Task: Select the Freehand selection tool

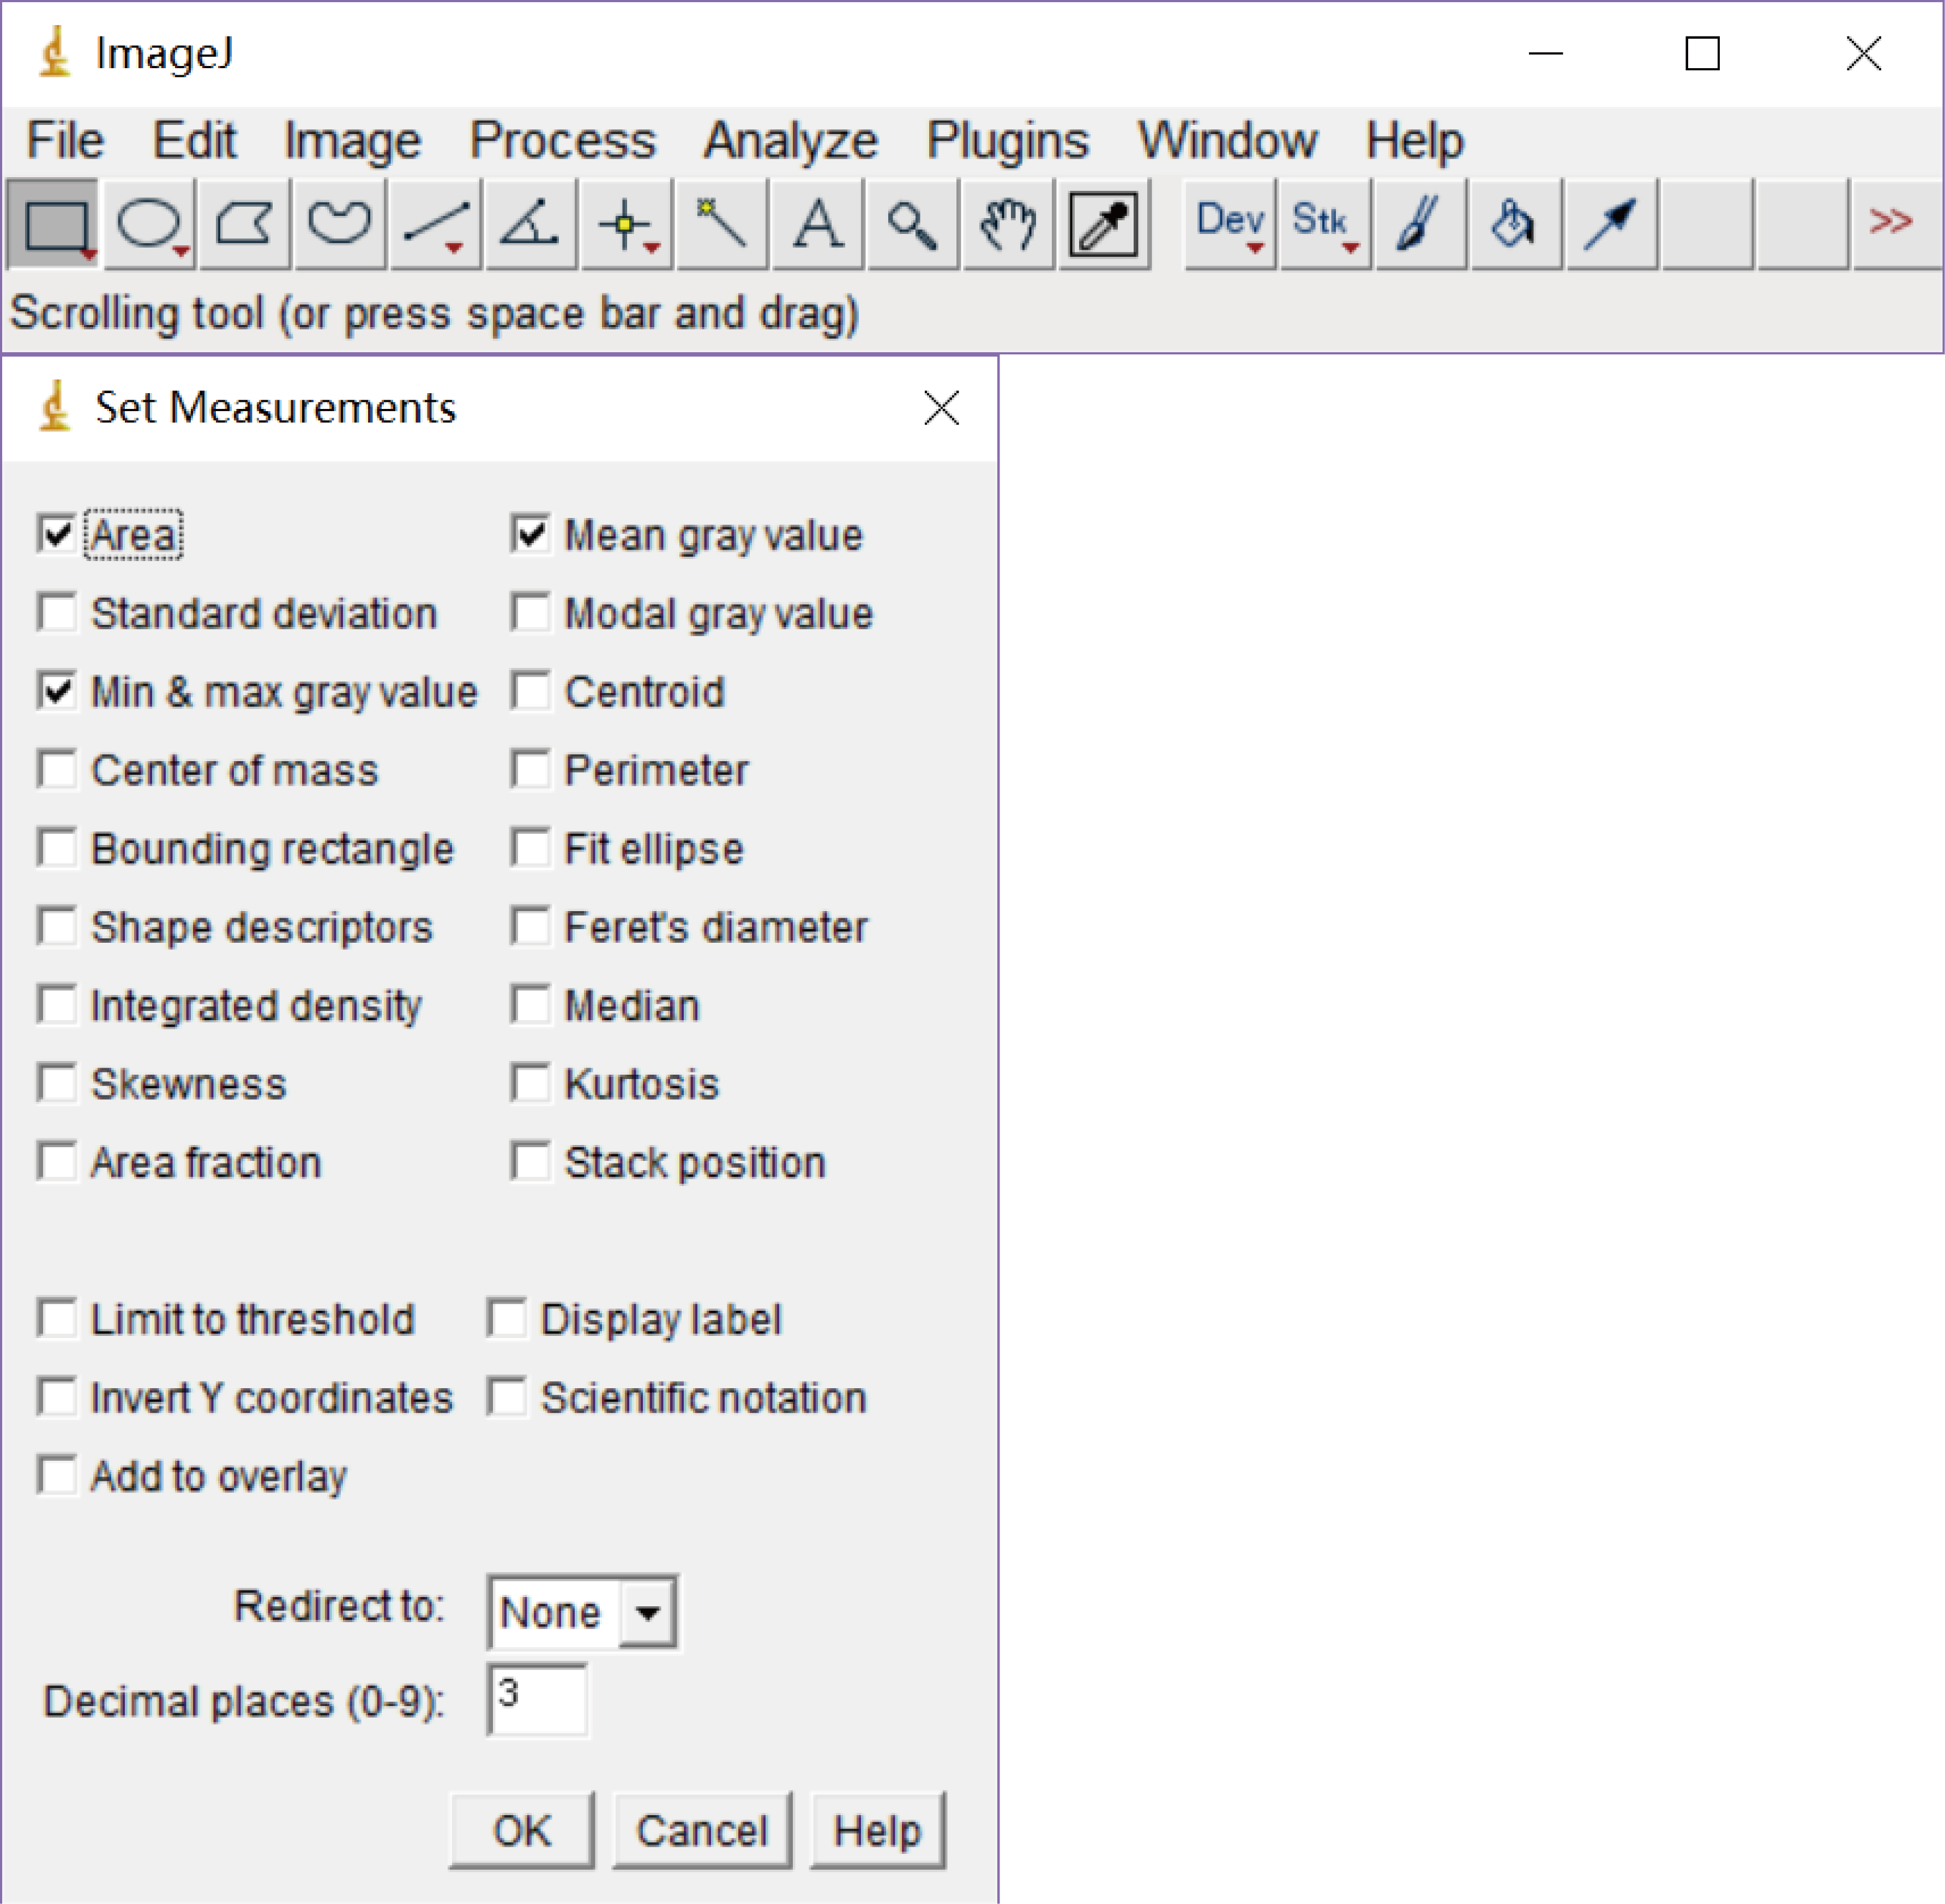Action: 340,224
